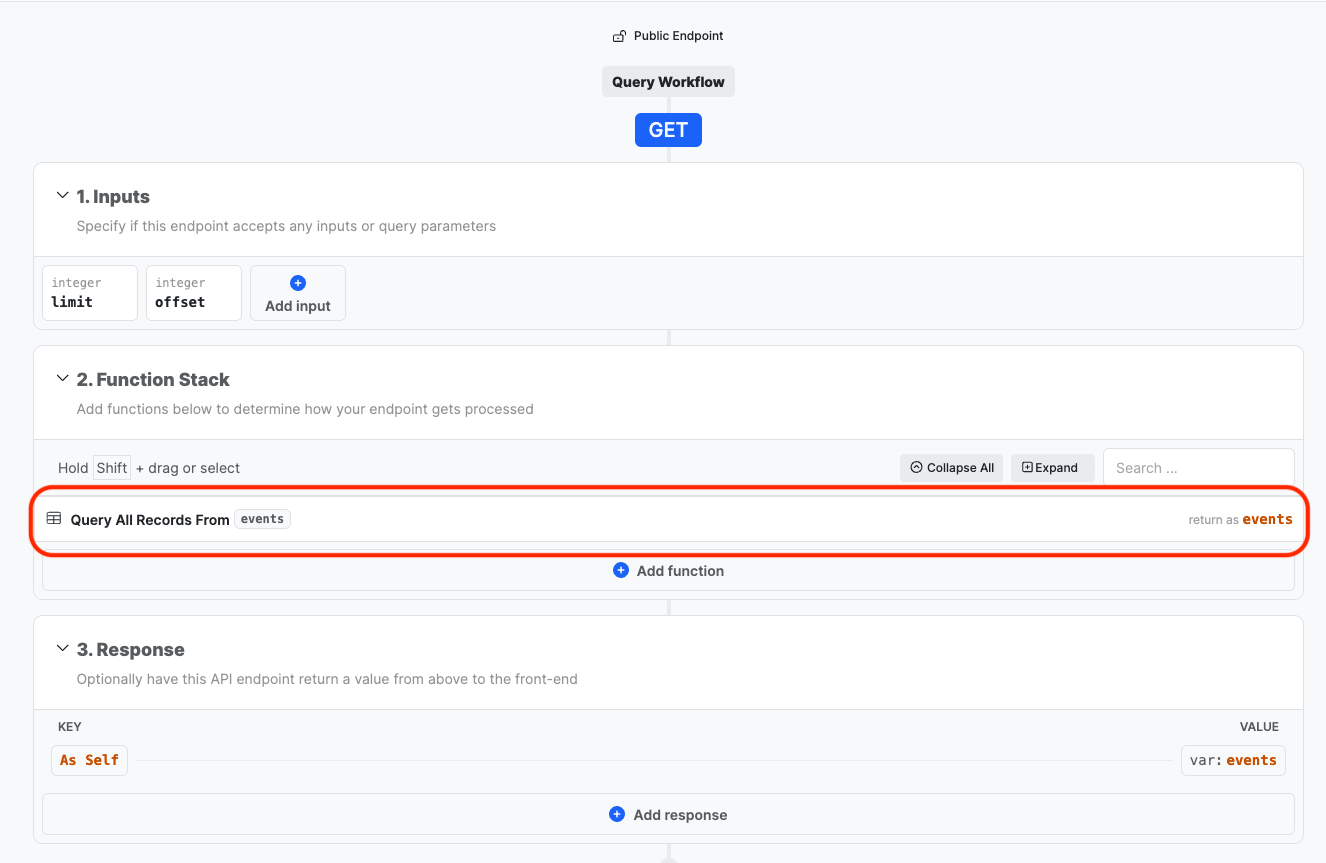Viewport: 1326px width, 863px height.
Task: Open the var: events response value
Action: click(x=1233, y=760)
